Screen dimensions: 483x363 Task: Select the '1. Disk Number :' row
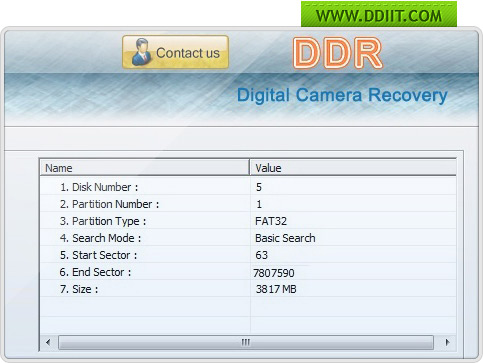pyautogui.click(x=248, y=187)
